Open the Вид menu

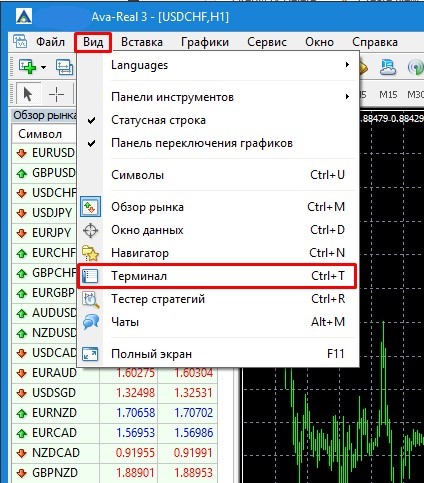(x=93, y=42)
